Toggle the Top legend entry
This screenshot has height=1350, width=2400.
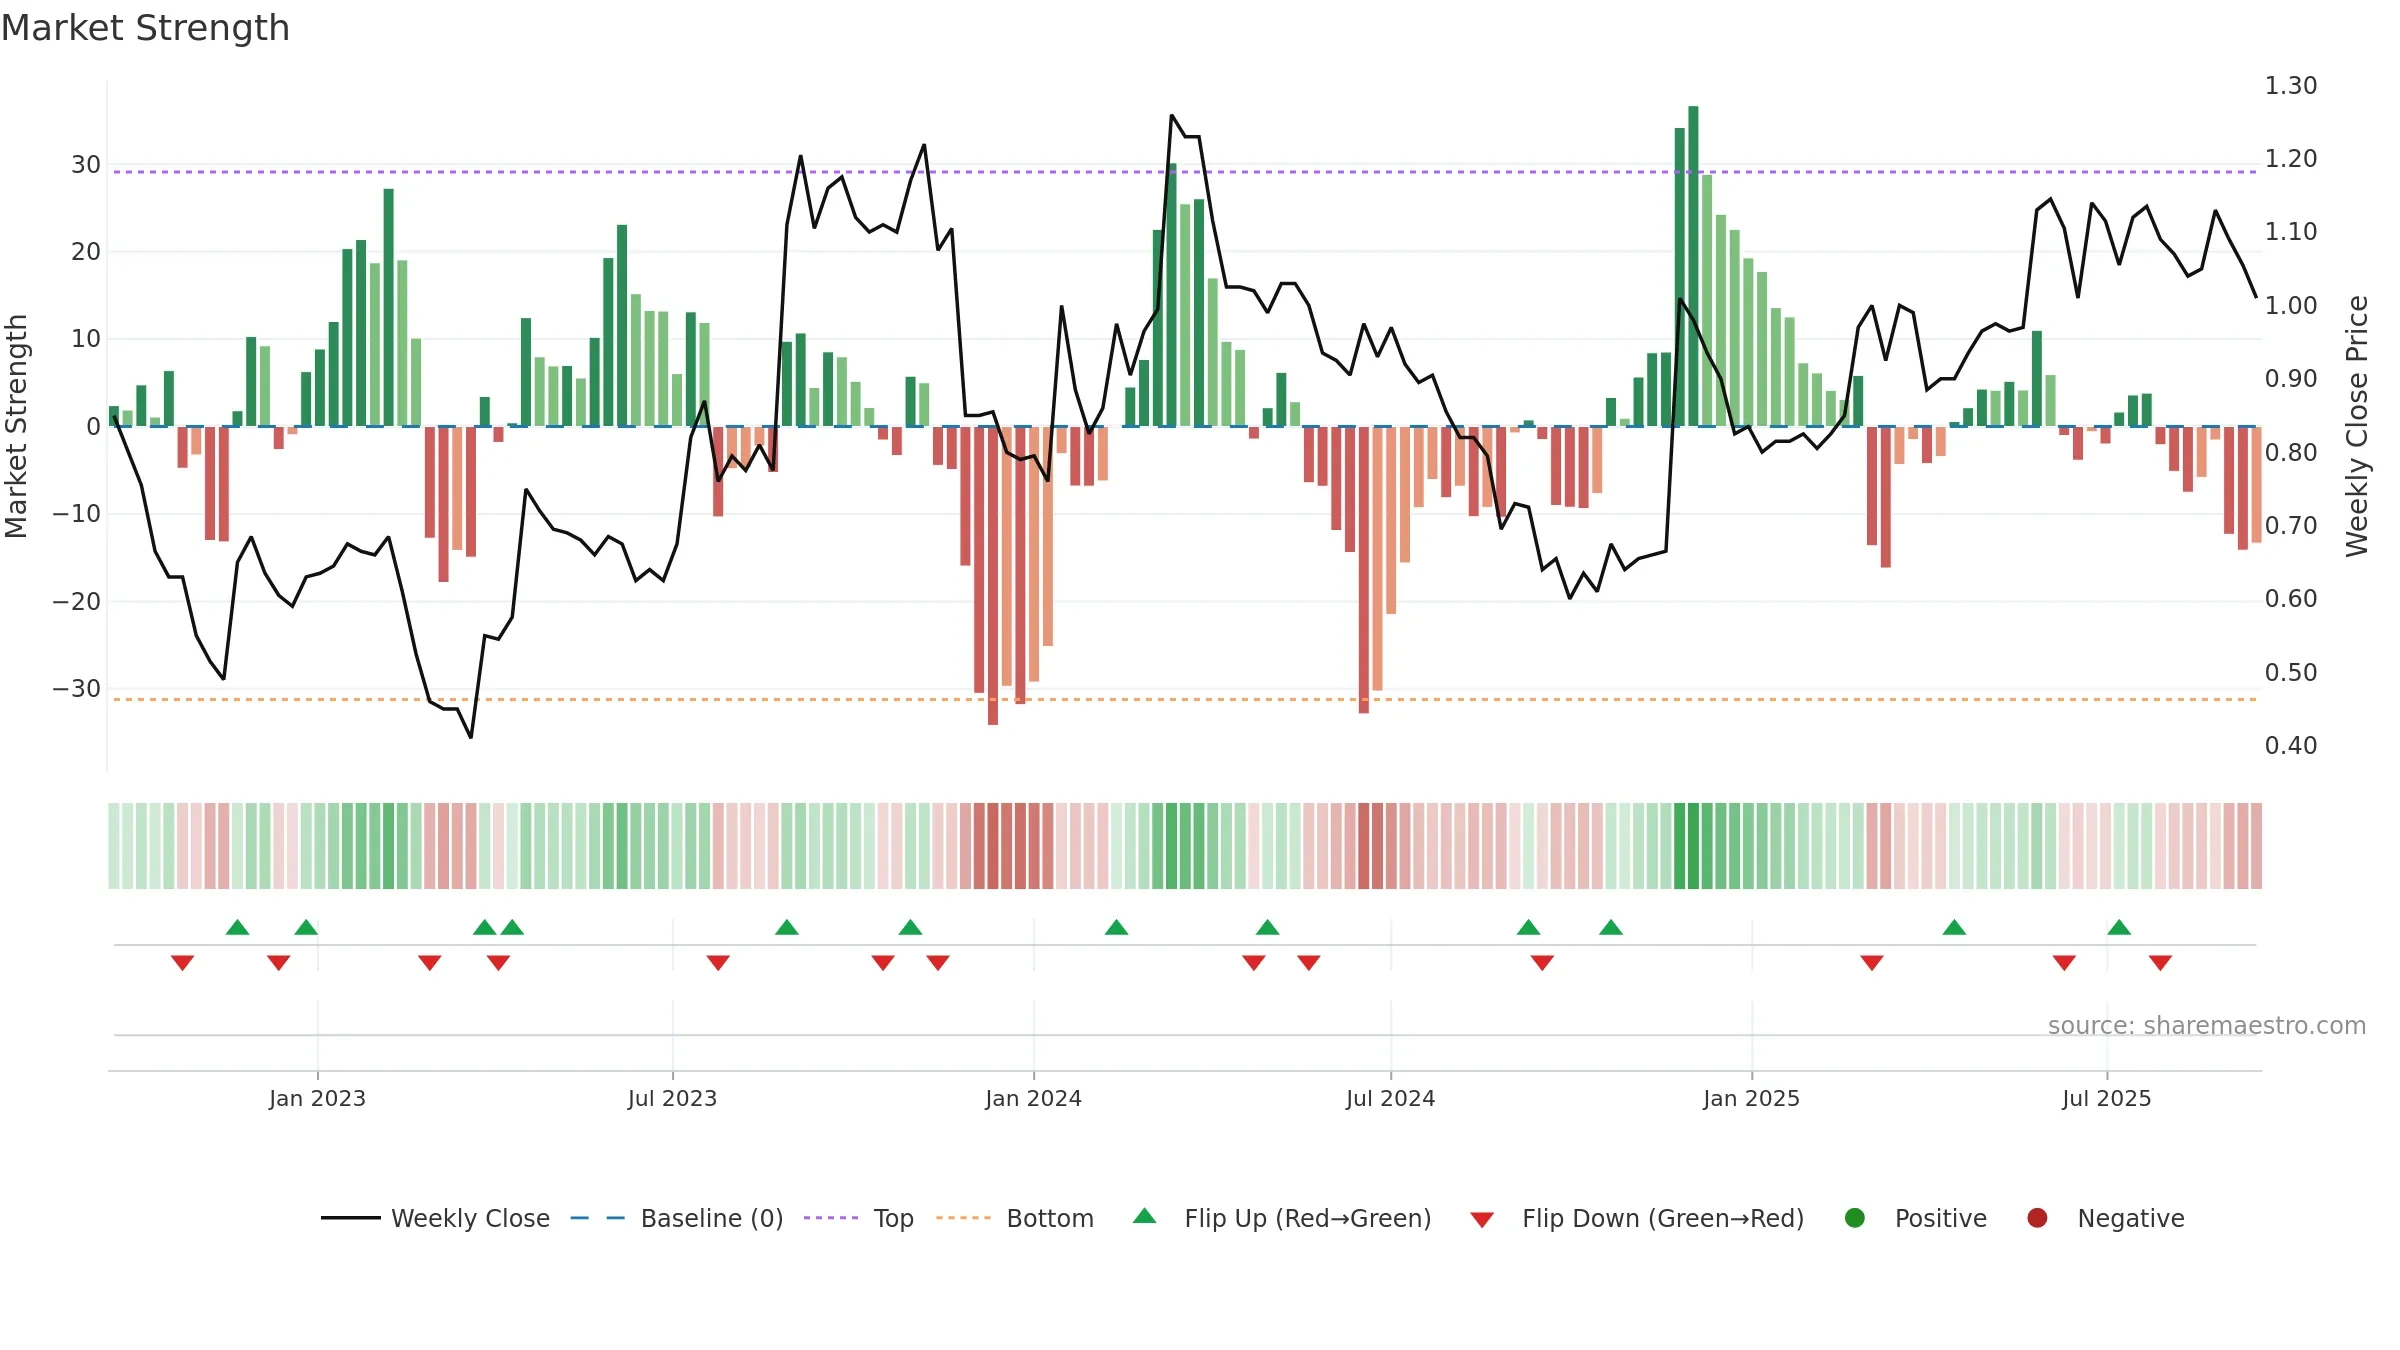click(x=858, y=1218)
